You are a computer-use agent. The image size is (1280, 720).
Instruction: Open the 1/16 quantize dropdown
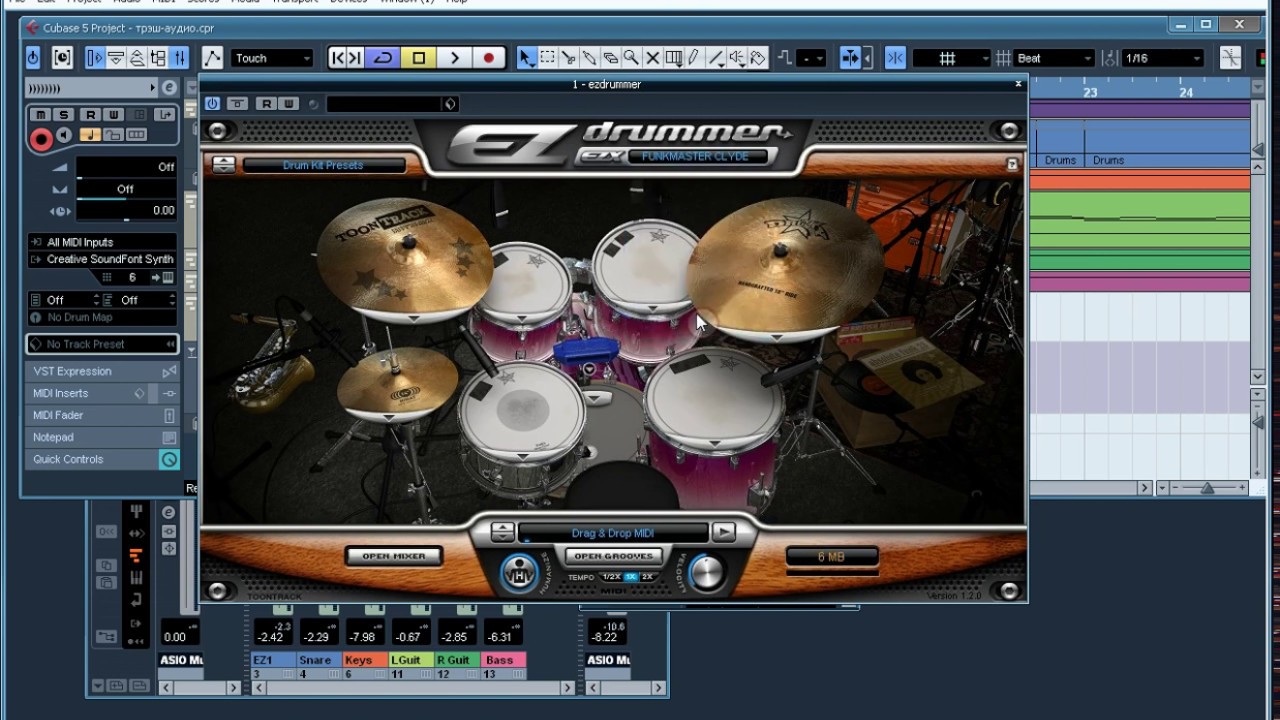coord(1162,58)
